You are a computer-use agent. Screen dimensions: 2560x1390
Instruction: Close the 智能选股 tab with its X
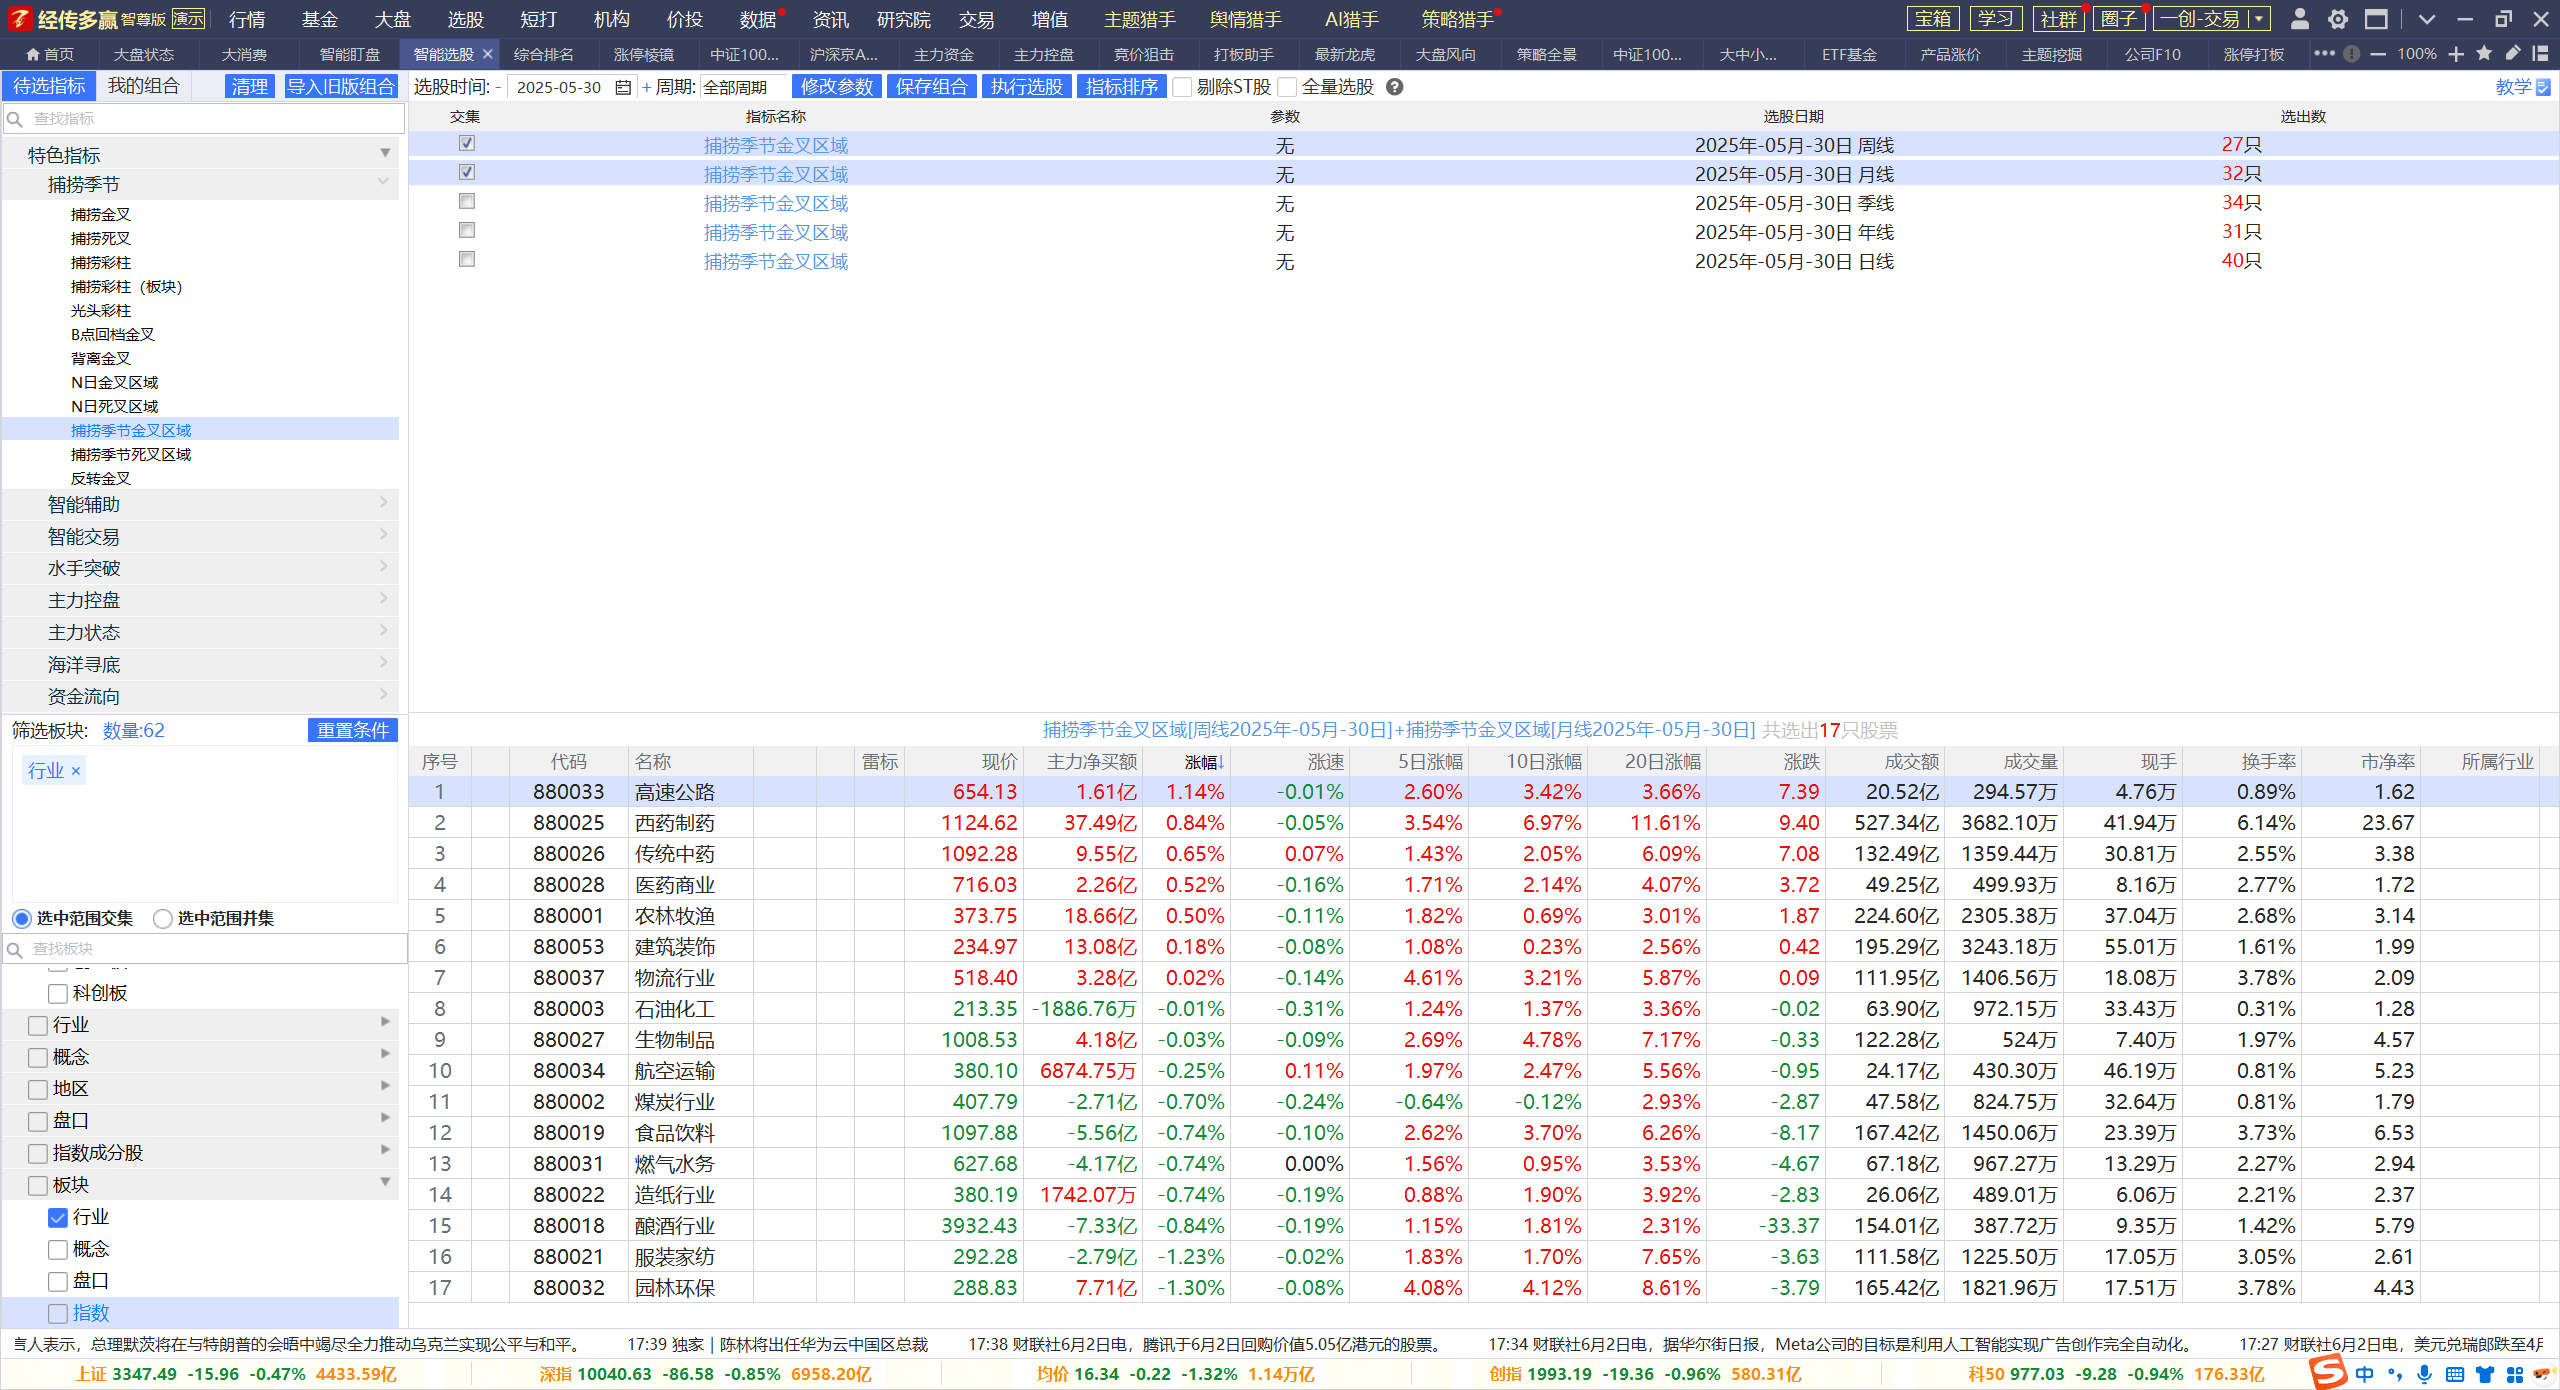488,54
